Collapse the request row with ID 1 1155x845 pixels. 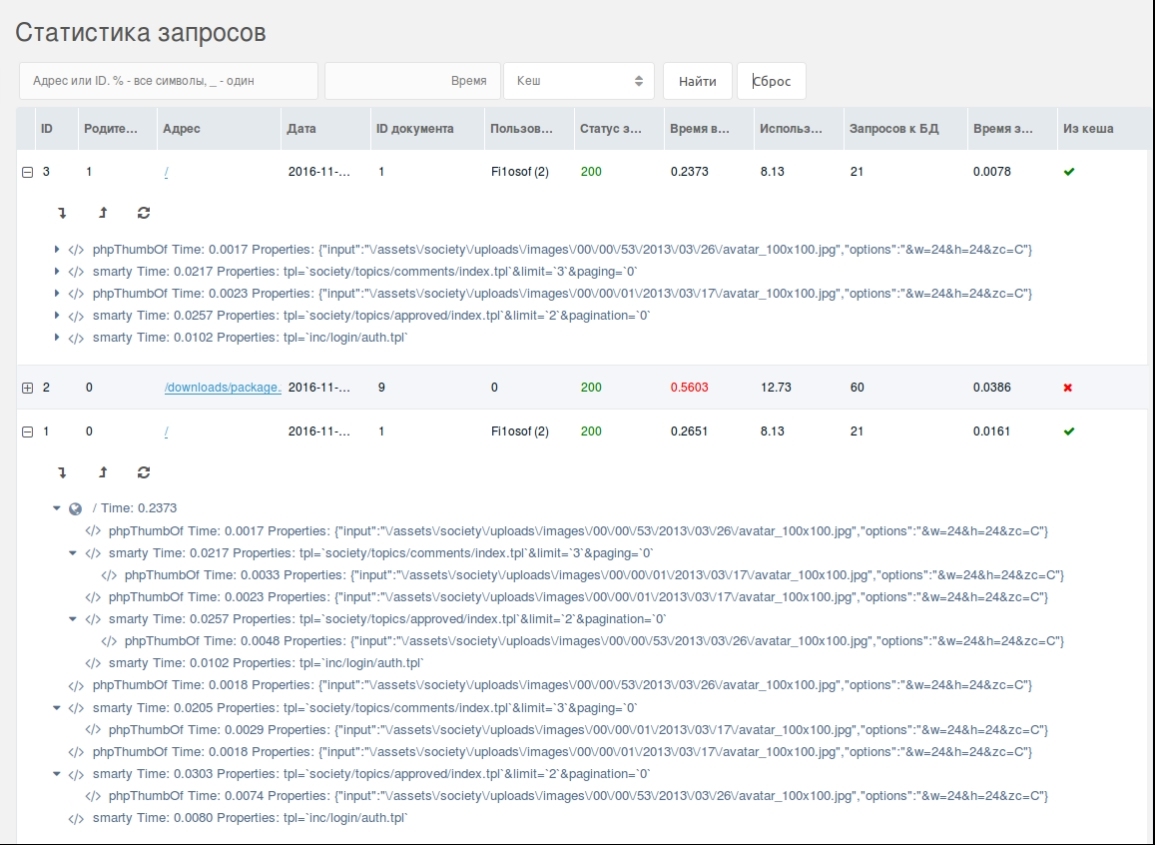point(27,432)
